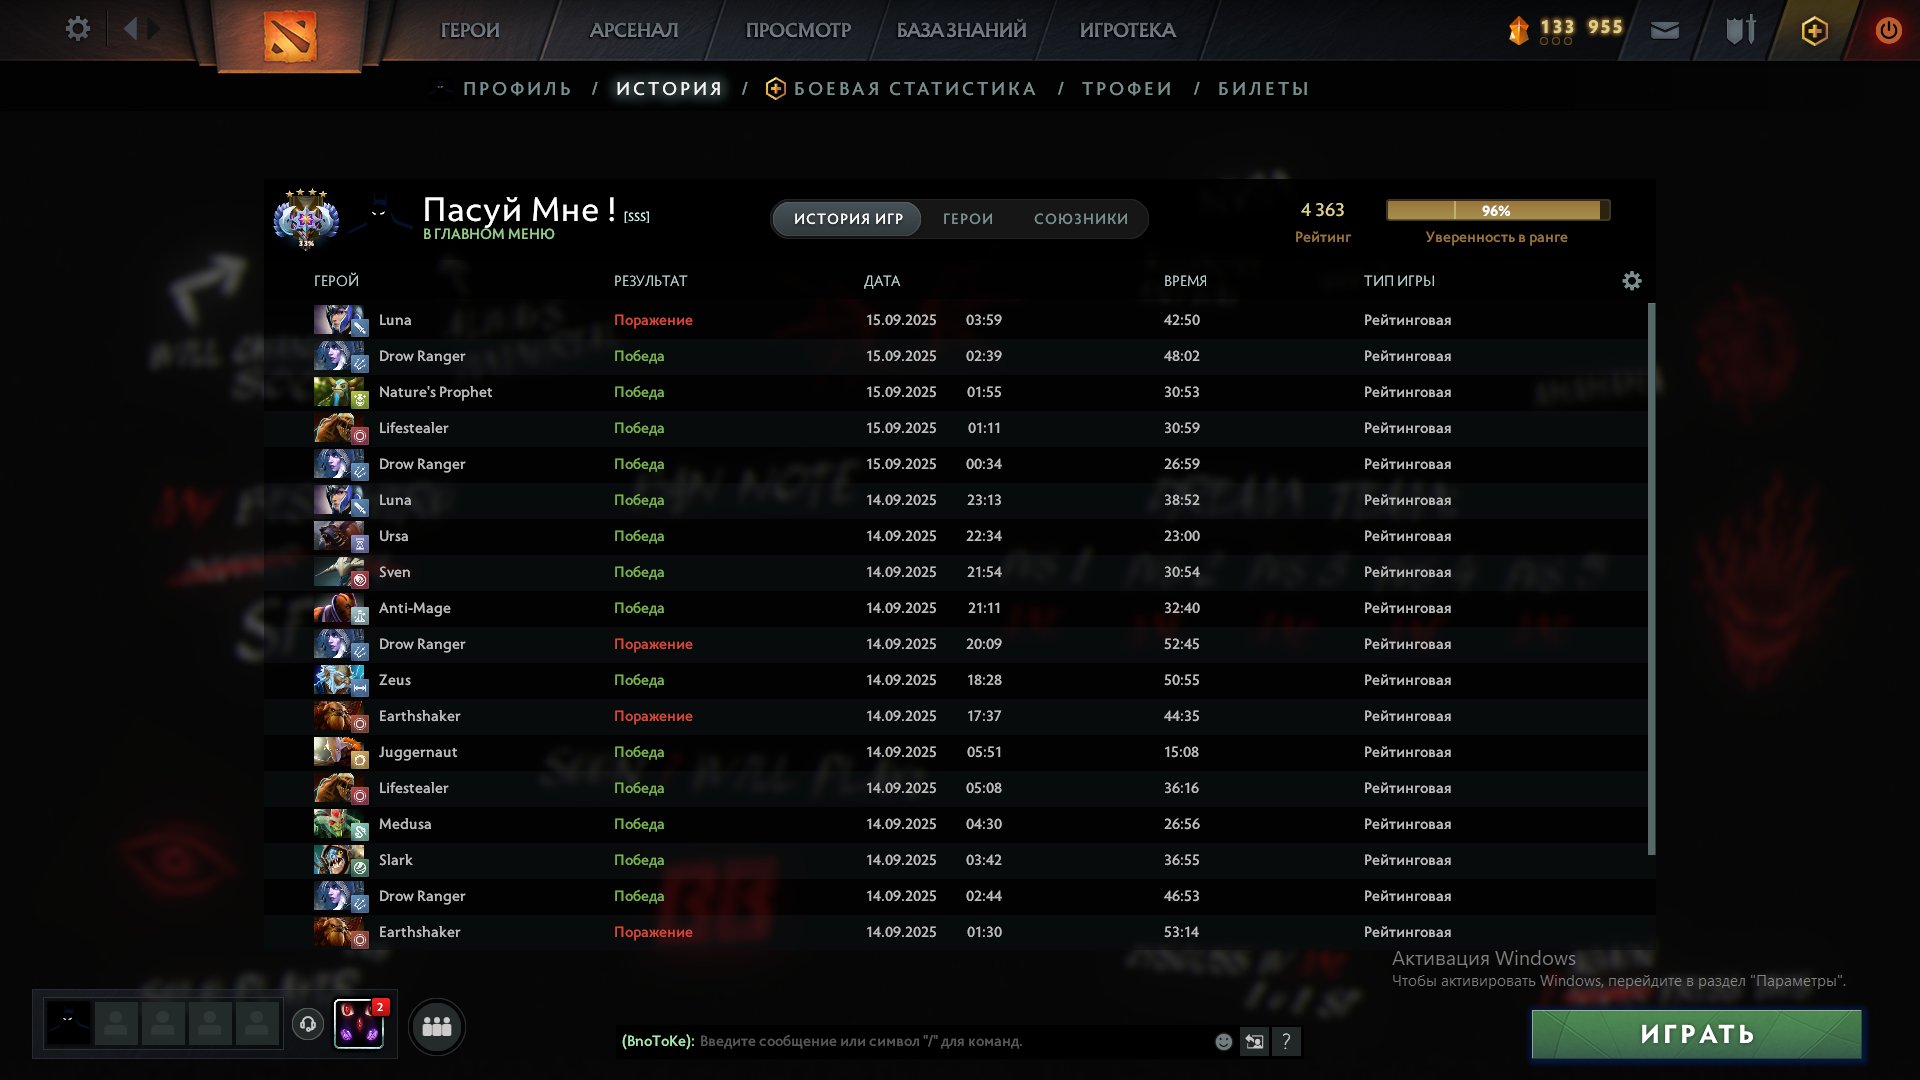Open the emoticon smiley in chat bar
1920x1080 pixels.
[x=1222, y=1042]
